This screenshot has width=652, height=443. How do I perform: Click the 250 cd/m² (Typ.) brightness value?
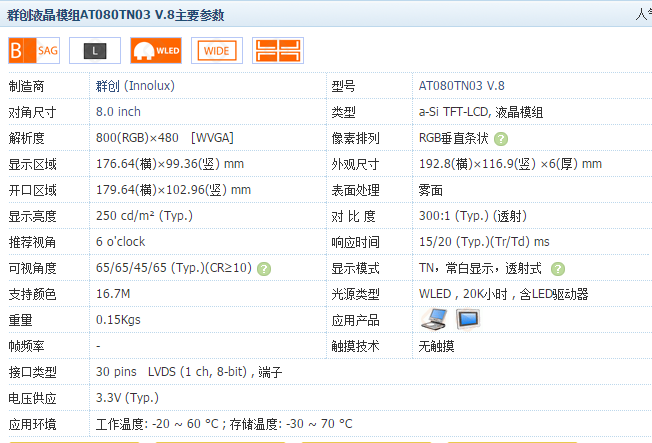pyautogui.click(x=144, y=216)
